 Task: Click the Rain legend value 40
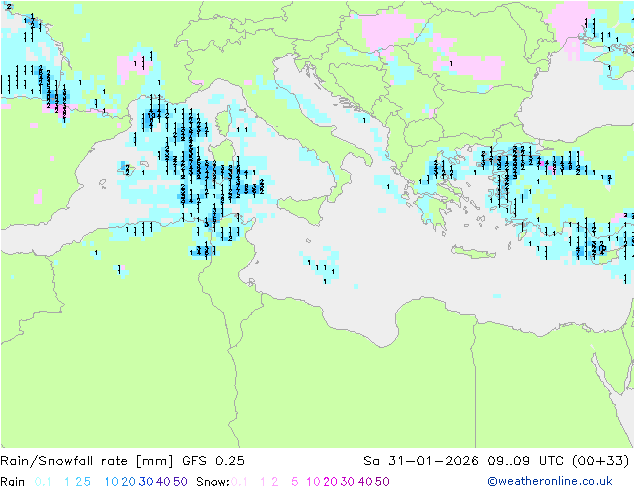(163, 482)
